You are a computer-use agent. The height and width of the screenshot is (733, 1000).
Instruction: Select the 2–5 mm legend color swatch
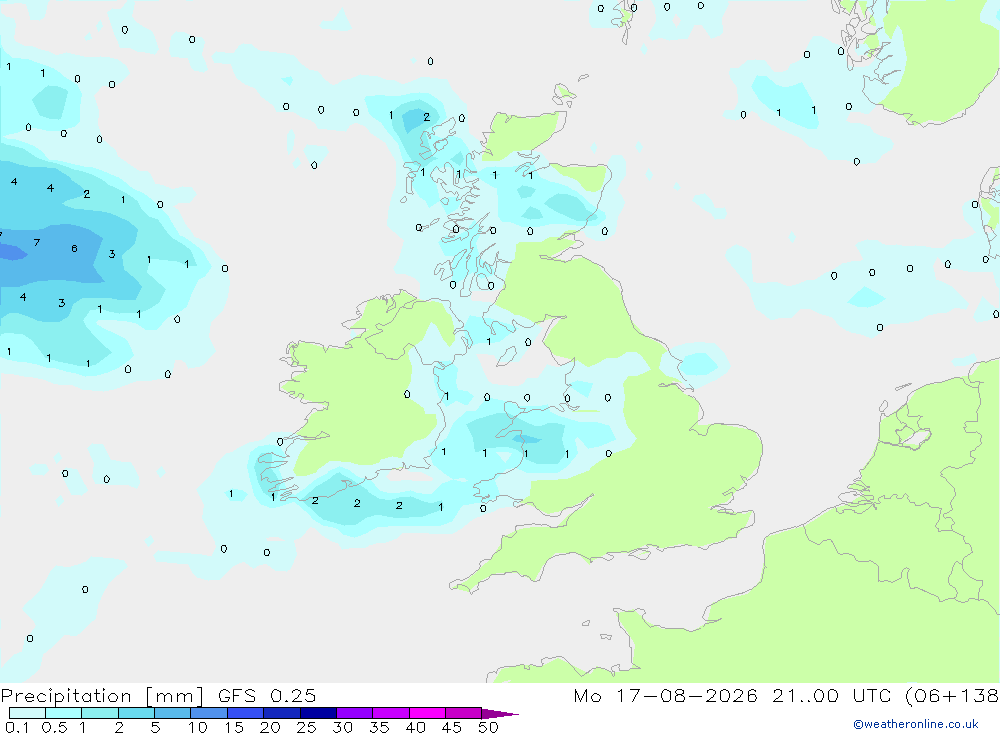(136, 713)
